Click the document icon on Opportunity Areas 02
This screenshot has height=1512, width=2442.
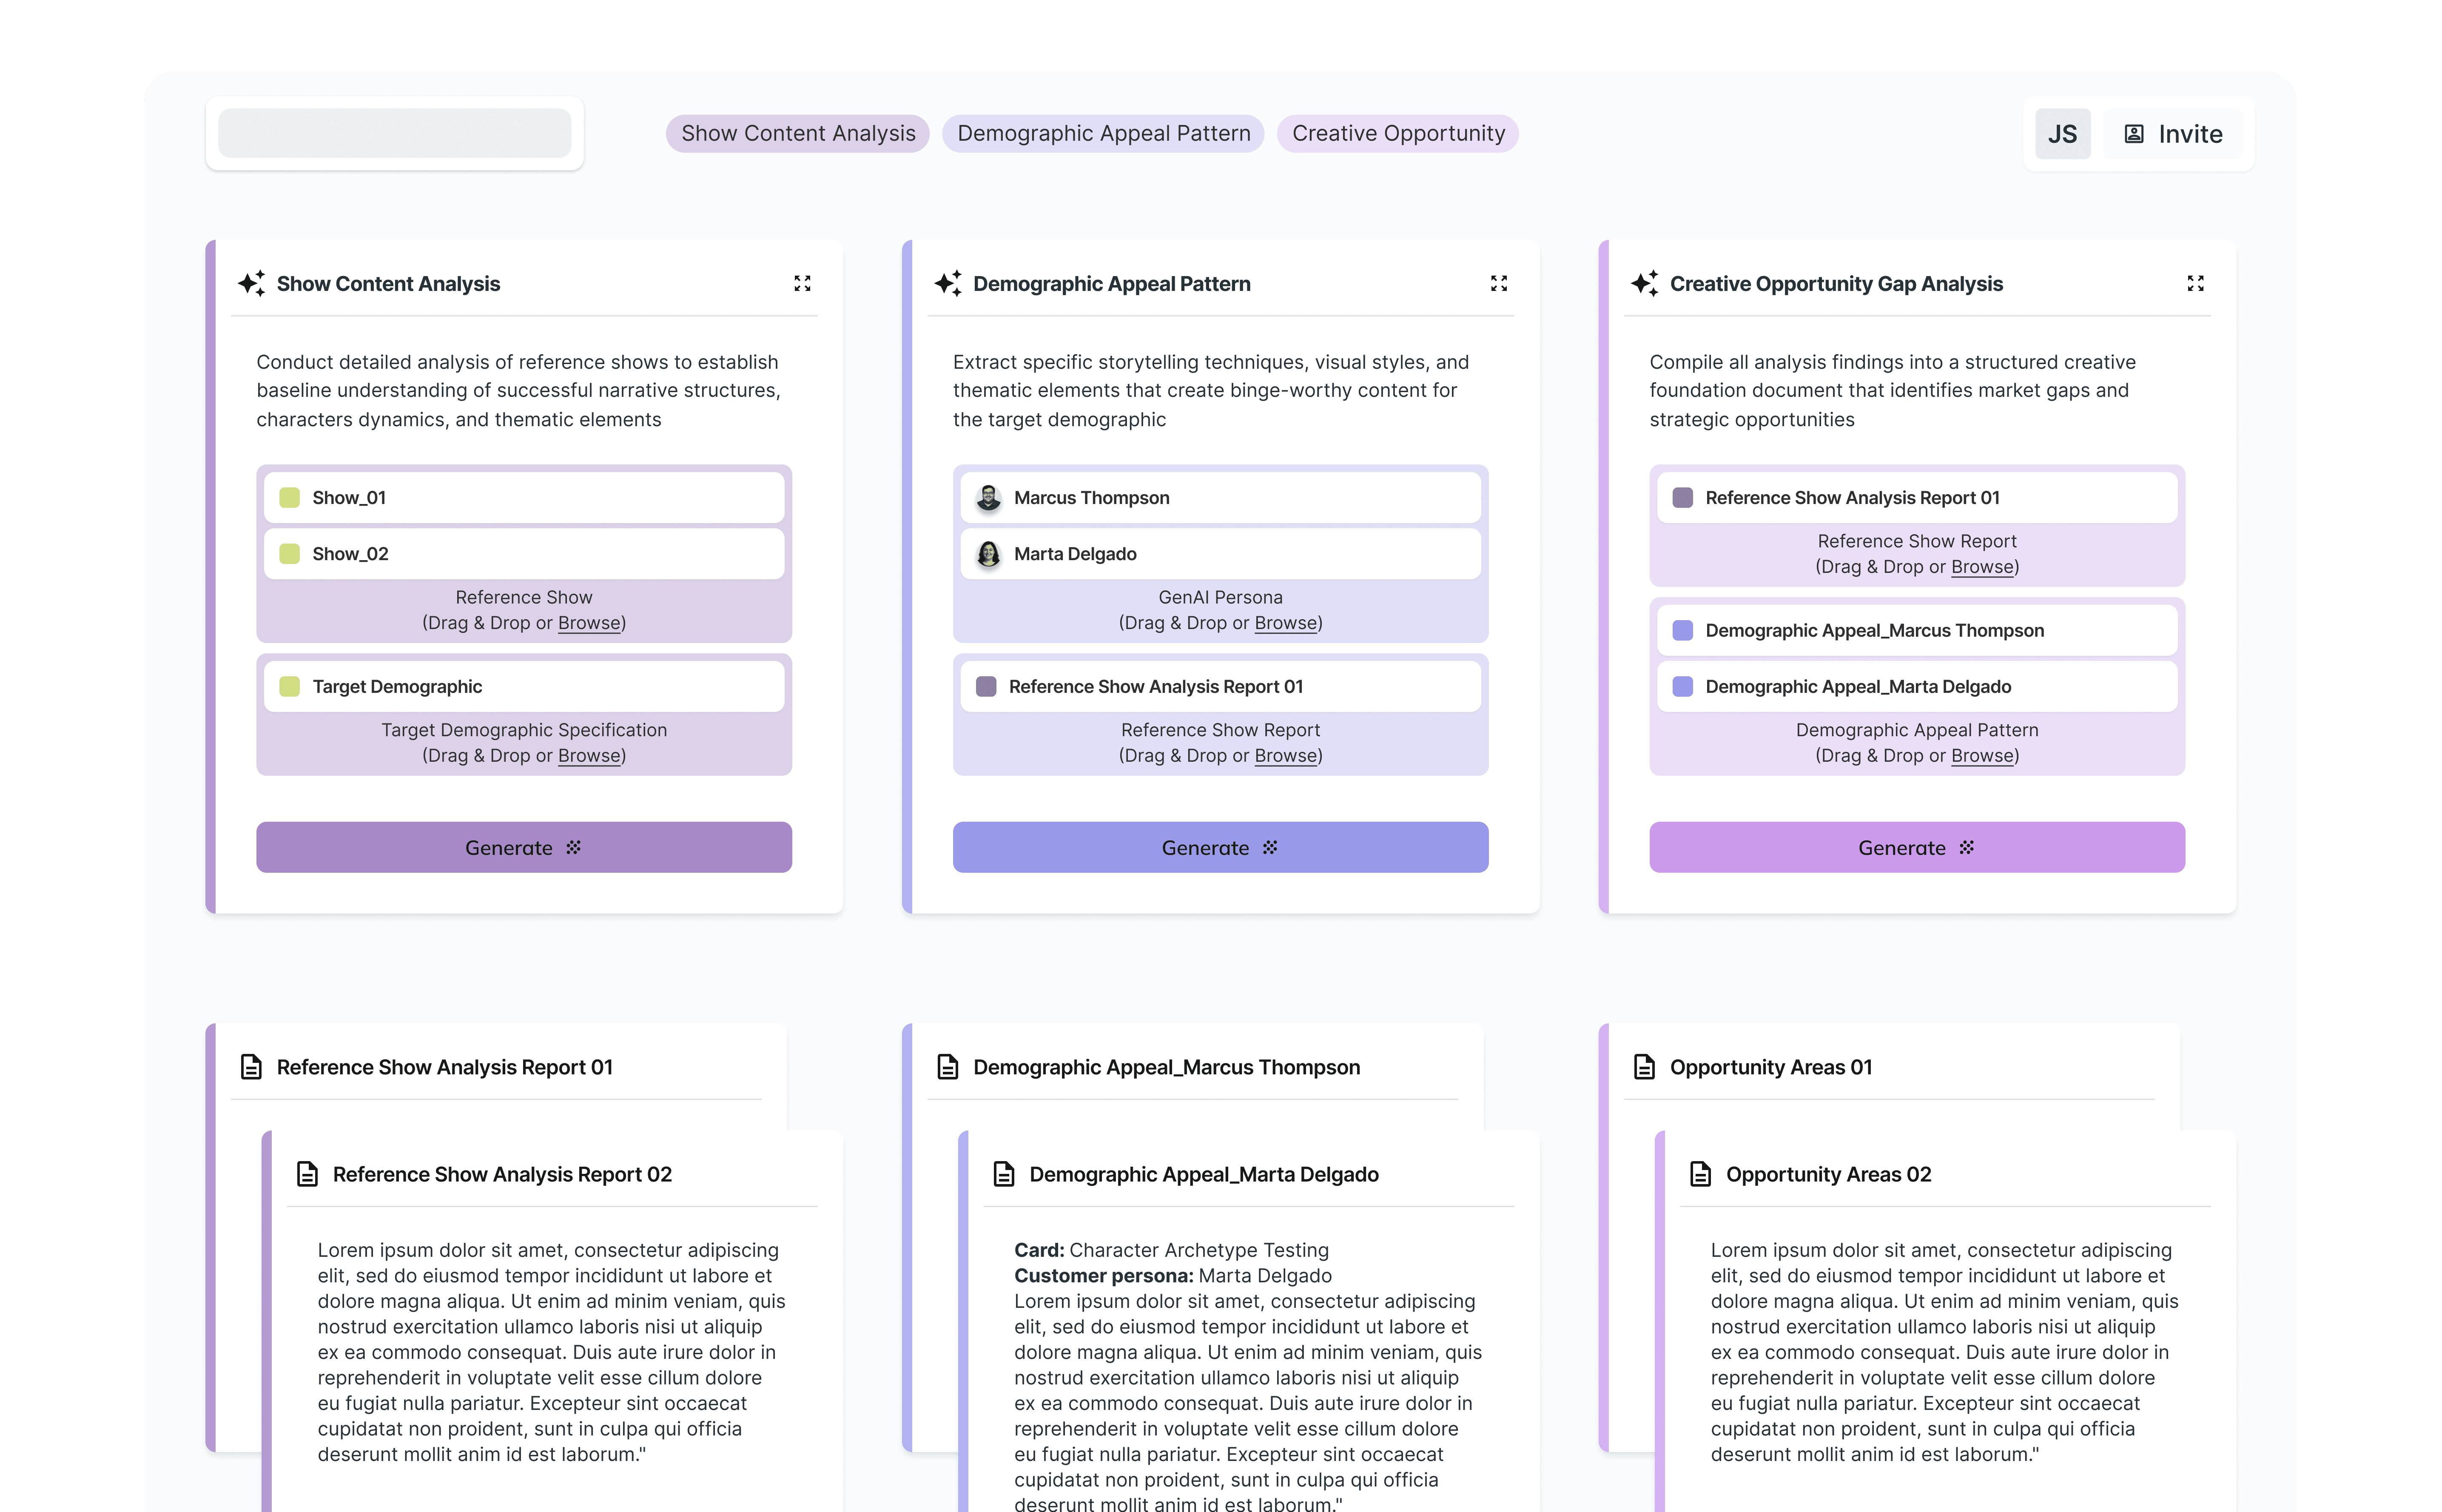1702,1174
